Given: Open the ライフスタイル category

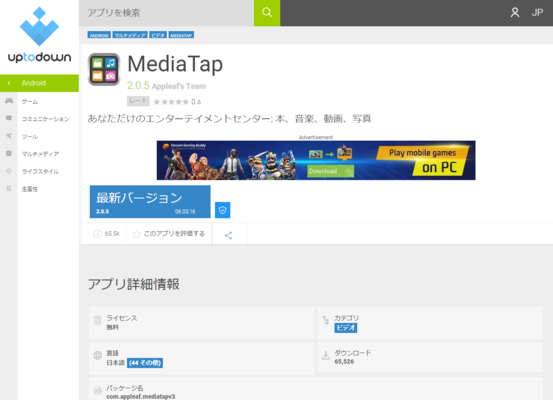Looking at the screenshot, I should click(40, 171).
